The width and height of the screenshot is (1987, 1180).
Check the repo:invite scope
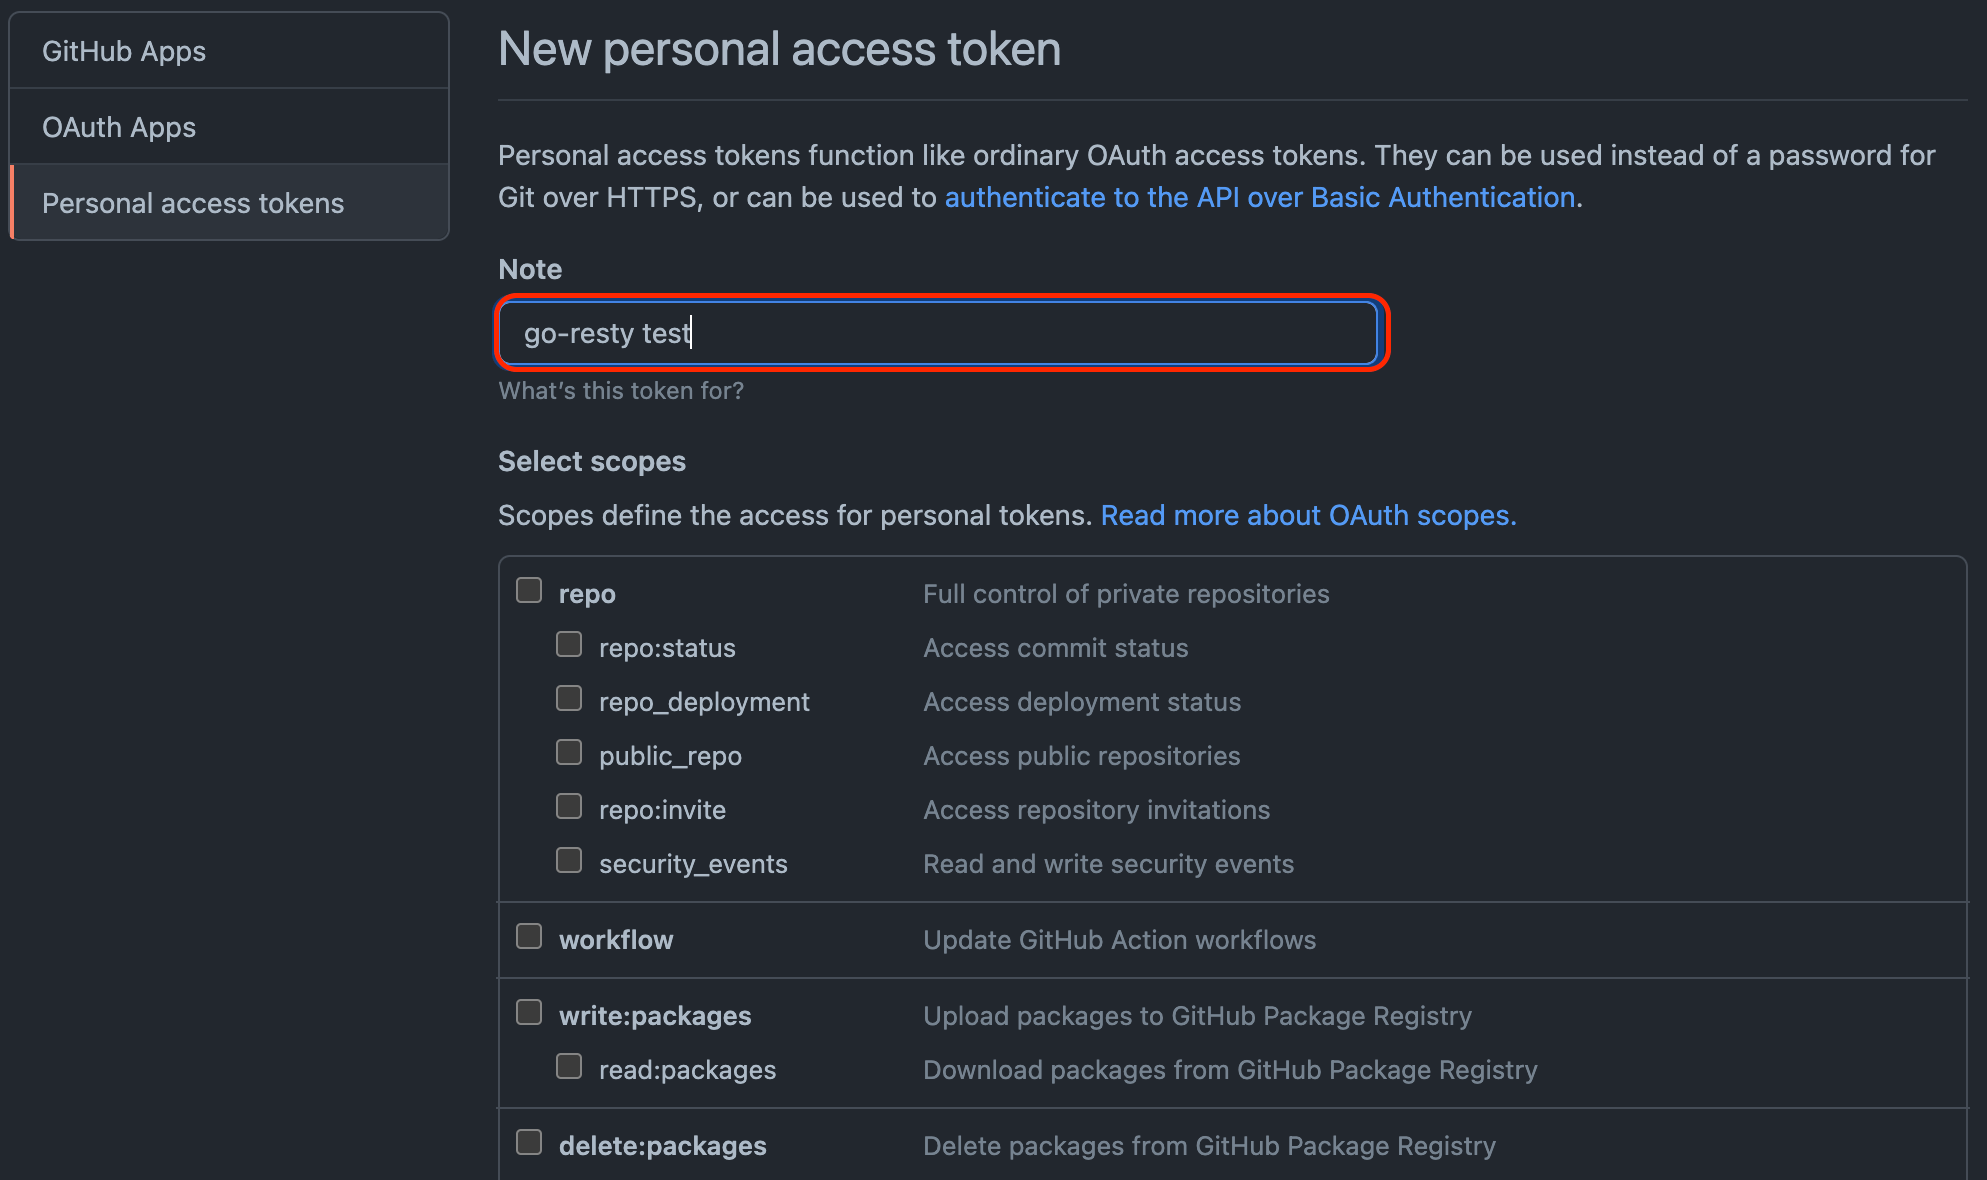click(569, 807)
